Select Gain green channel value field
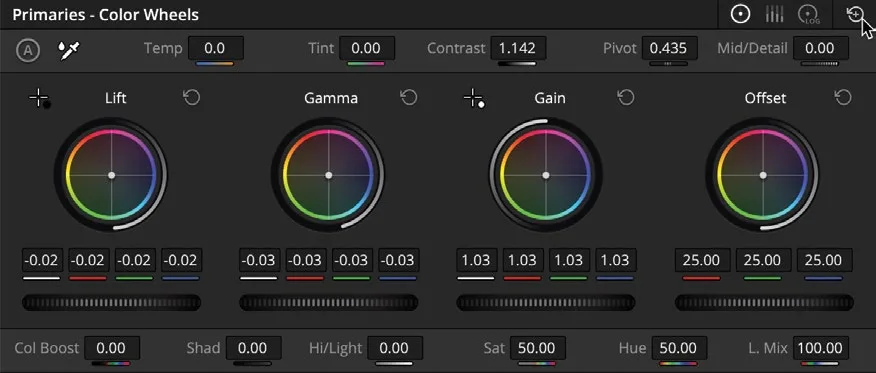Viewport: 876px width, 373px height. (x=569, y=261)
